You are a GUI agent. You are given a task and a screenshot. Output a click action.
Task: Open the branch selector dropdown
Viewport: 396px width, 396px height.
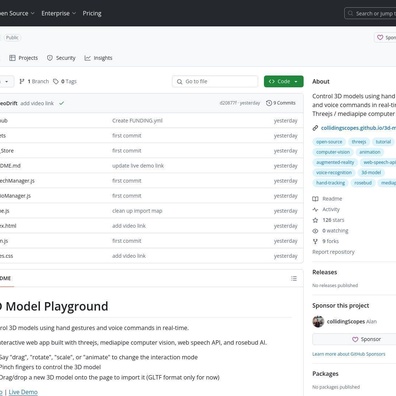click(x=7, y=81)
